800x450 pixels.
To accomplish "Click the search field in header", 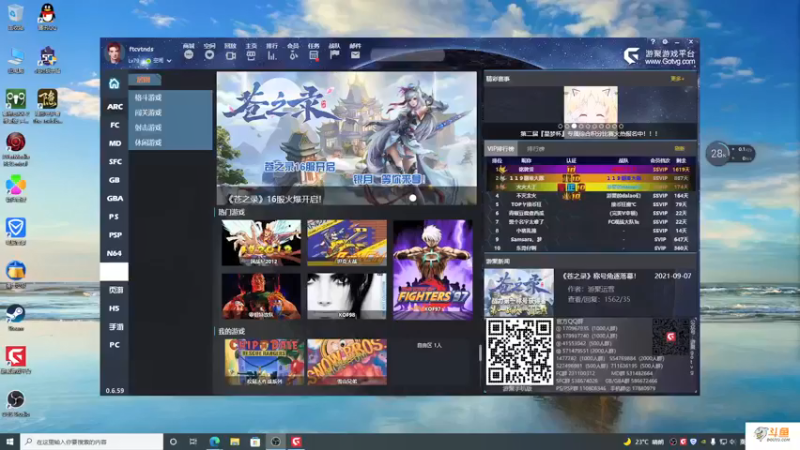I will tap(407, 55).
